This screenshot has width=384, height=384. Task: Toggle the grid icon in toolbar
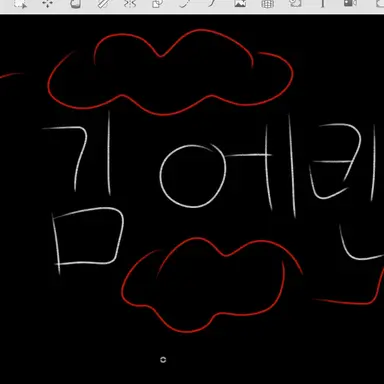267,3
